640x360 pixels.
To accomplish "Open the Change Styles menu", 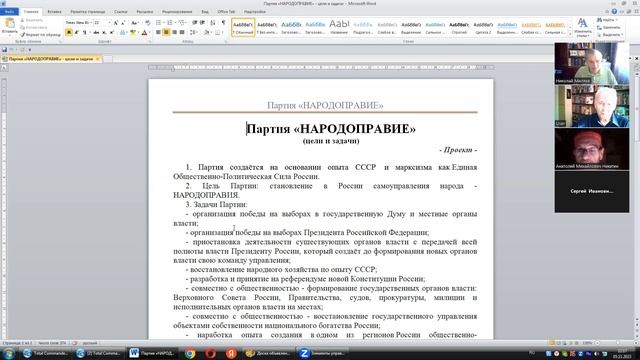I will [x=582, y=27].
